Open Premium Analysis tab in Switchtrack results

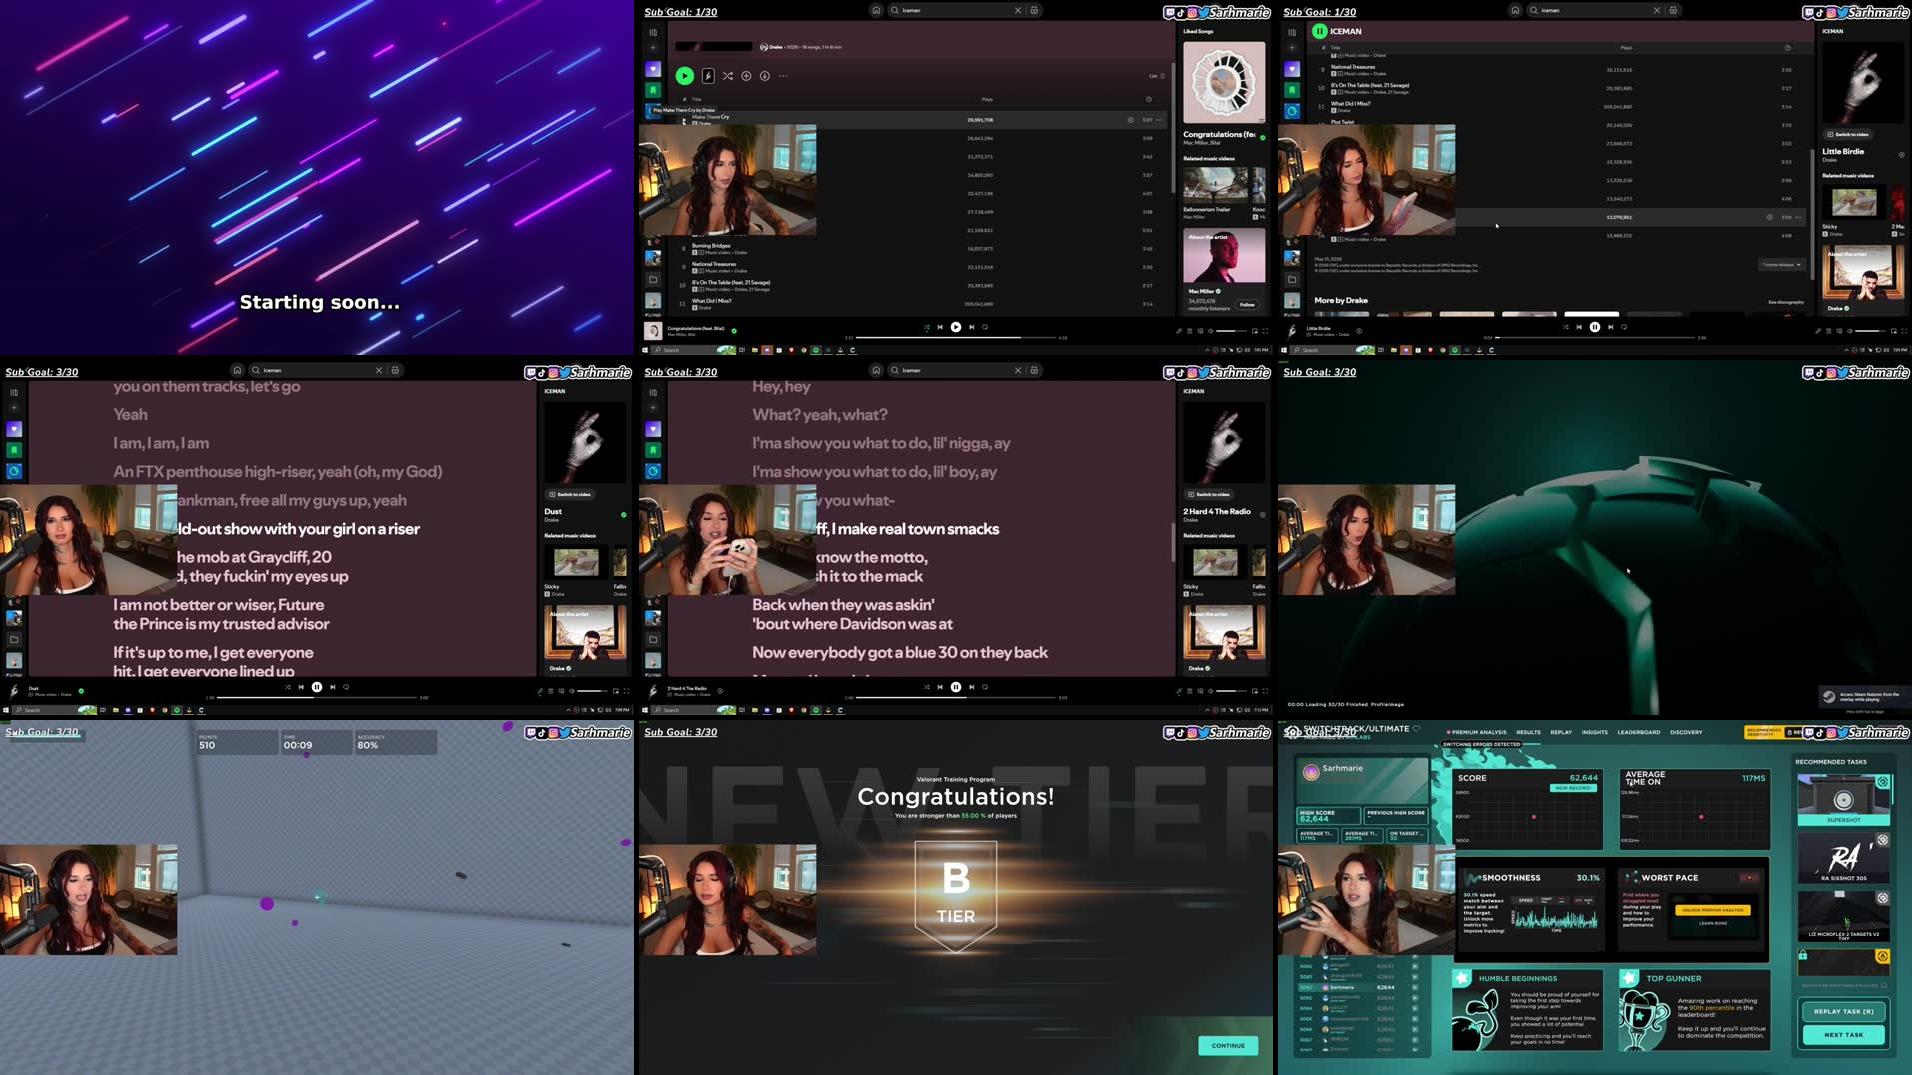tap(1477, 732)
